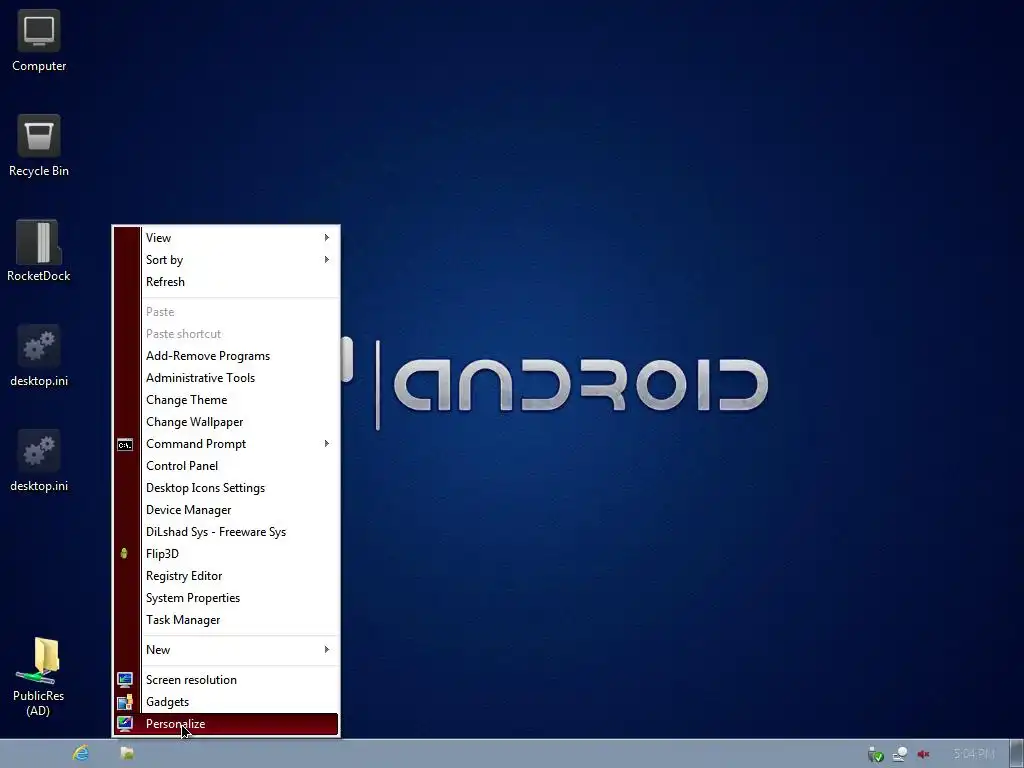
Task: Click the Flip3D menu icon
Action: pos(124,554)
